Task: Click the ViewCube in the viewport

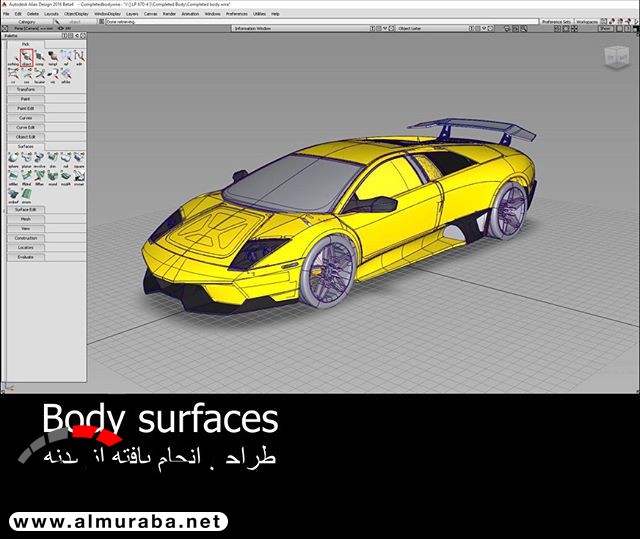Action: pos(611,58)
